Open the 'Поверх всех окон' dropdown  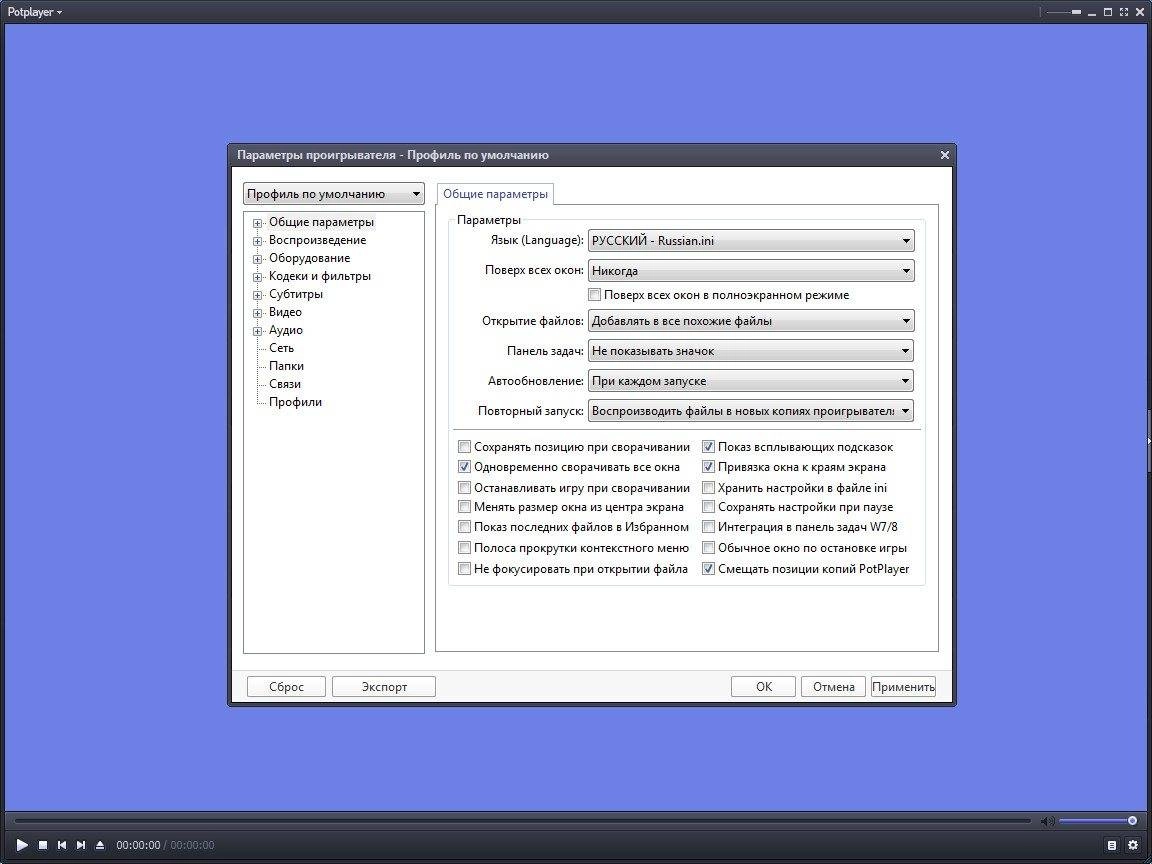[751, 270]
